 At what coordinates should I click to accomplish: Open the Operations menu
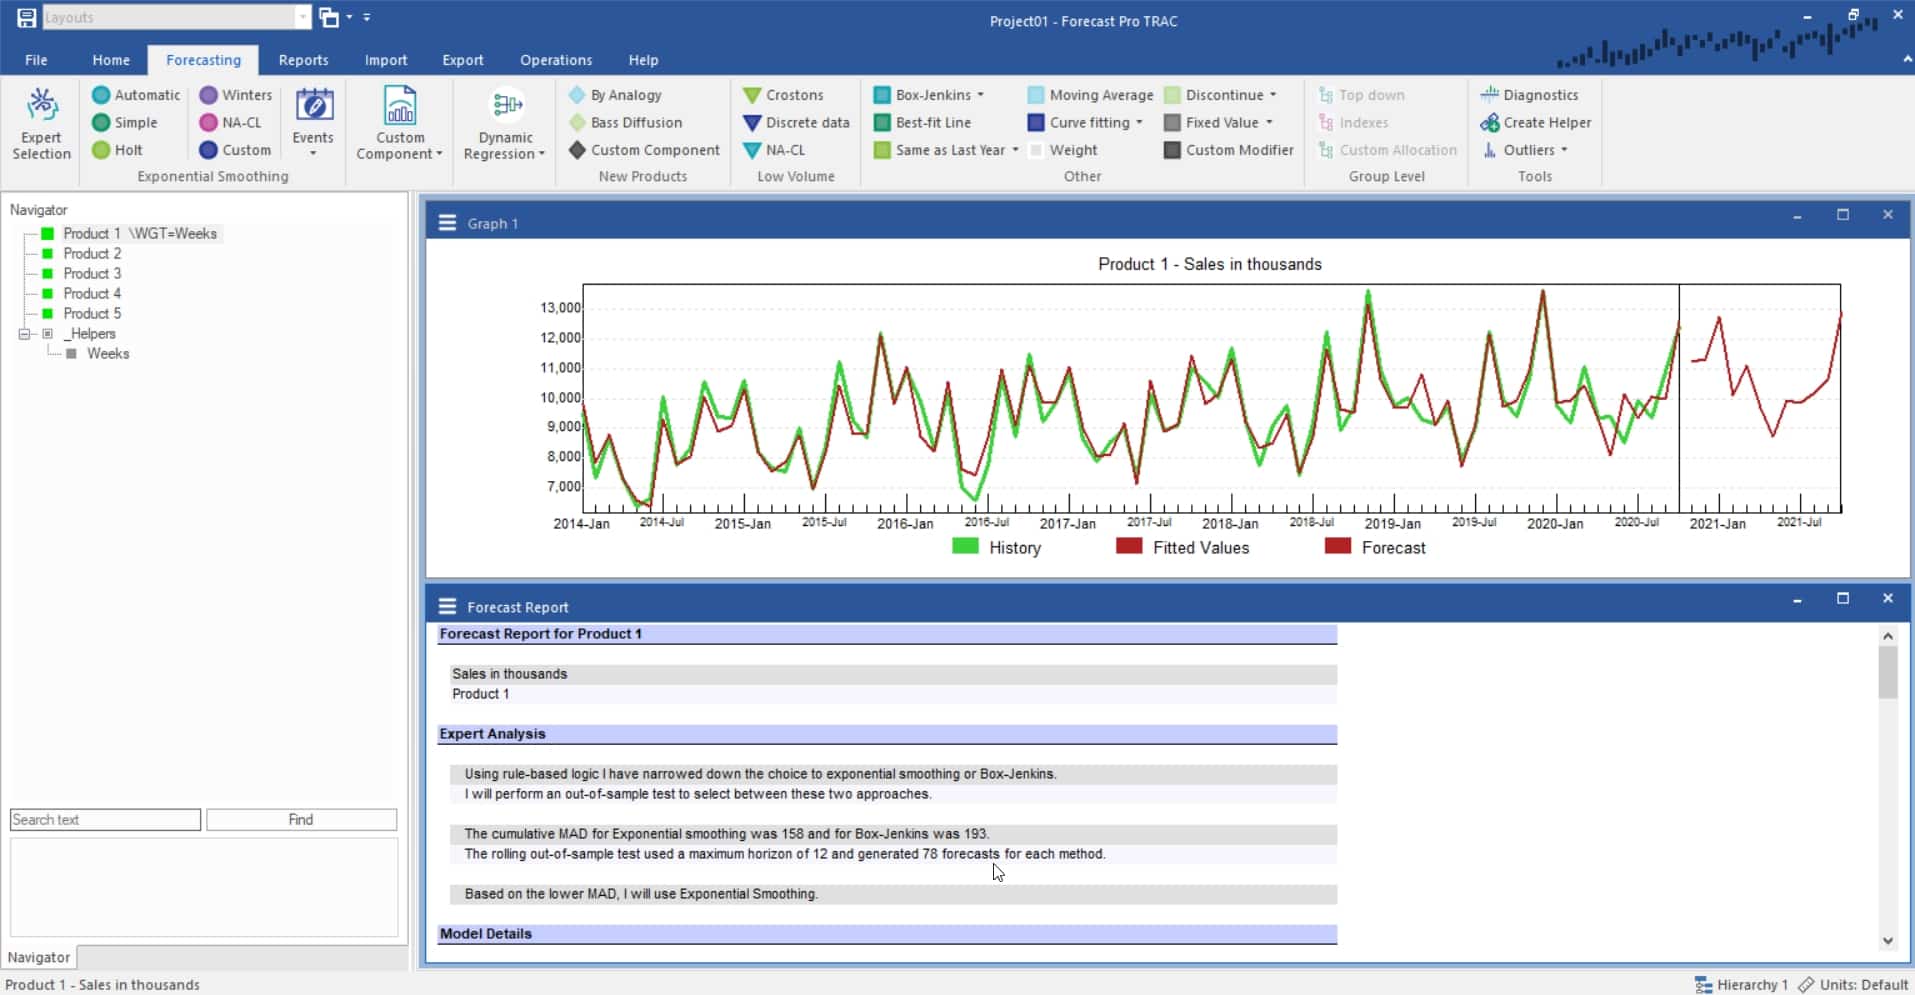pyautogui.click(x=555, y=60)
